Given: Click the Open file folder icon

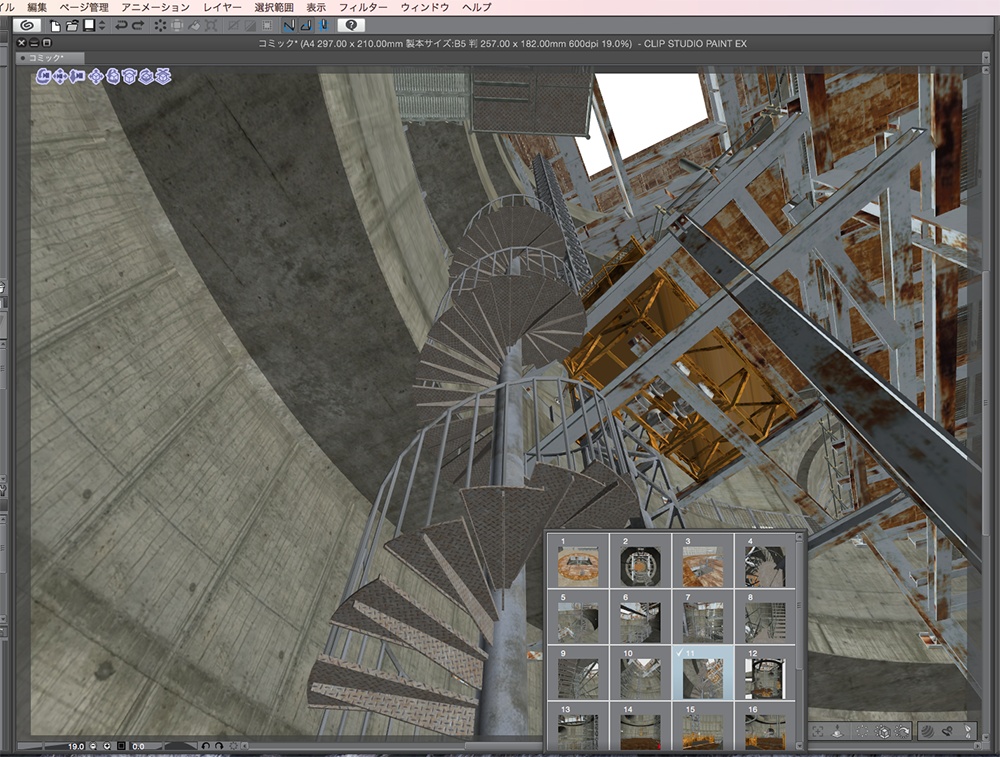Looking at the screenshot, I should pyautogui.click(x=72, y=26).
